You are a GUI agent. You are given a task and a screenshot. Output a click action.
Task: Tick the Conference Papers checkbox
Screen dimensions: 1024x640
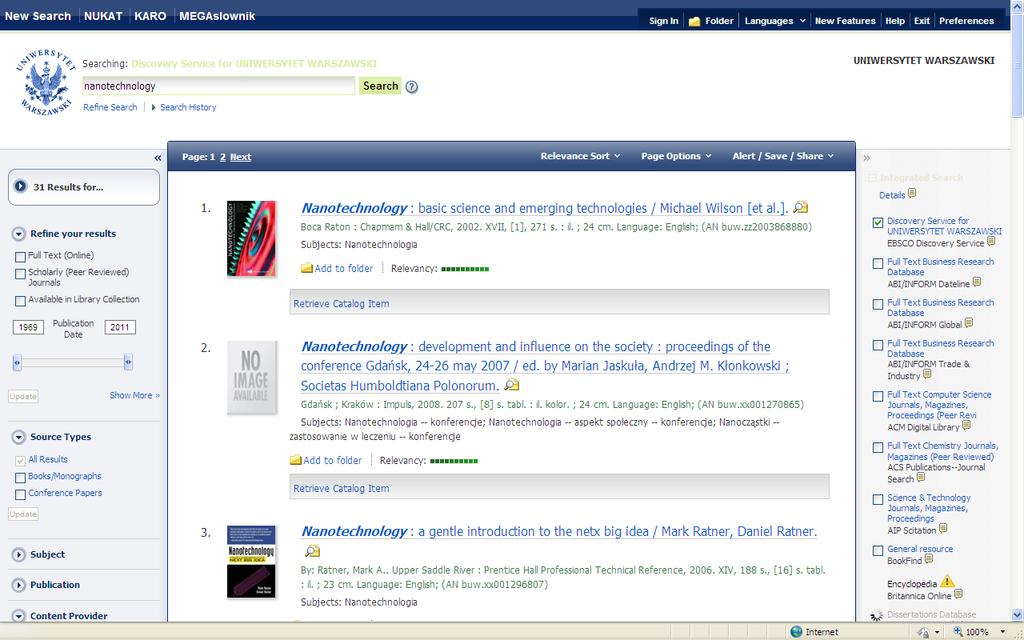pos(20,494)
